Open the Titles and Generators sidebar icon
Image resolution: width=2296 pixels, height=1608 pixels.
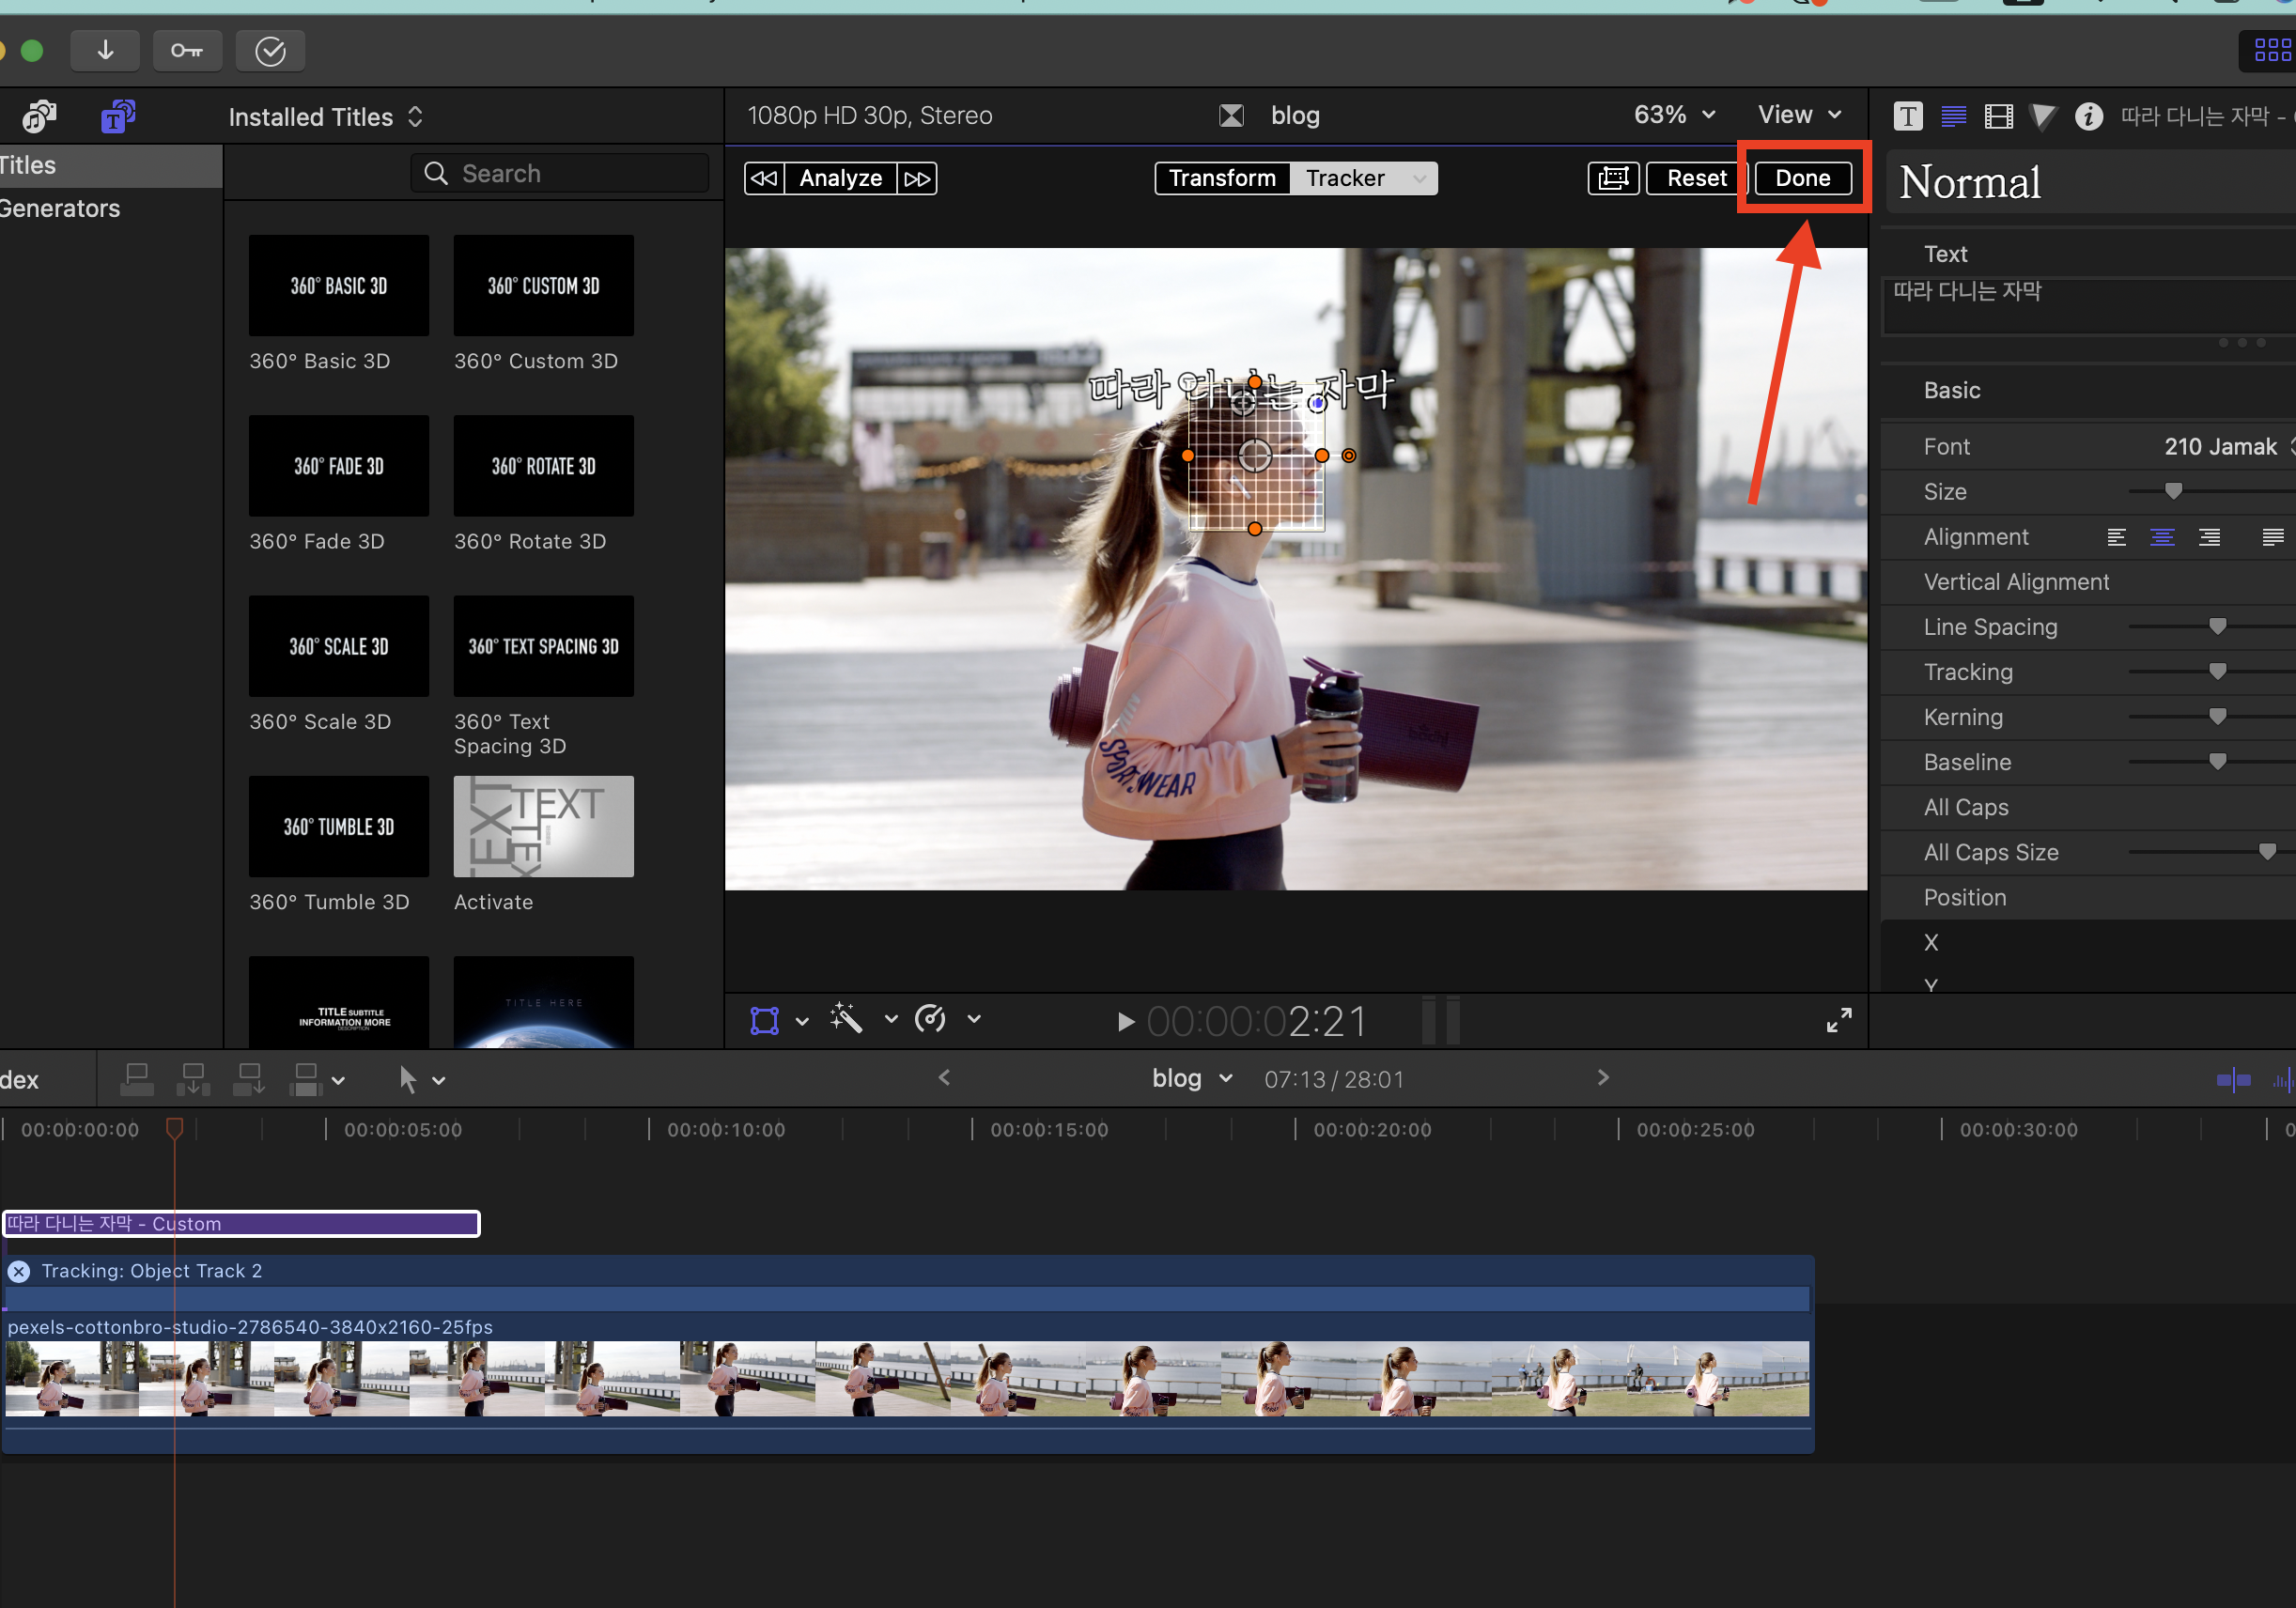(x=118, y=117)
